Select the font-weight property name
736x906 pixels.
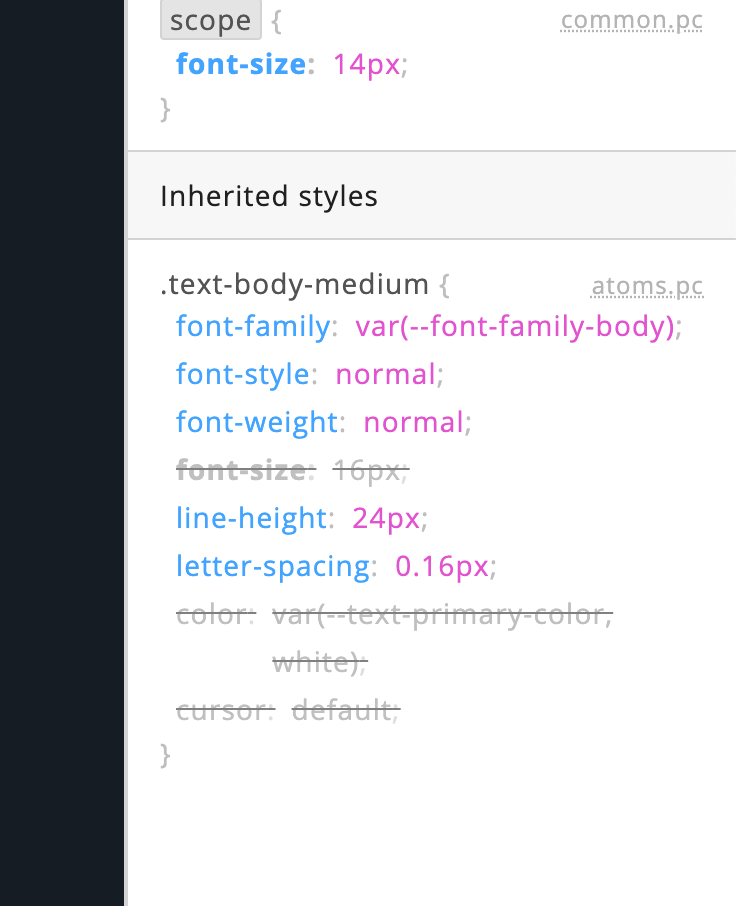pyautogui.click(x=257, y=422)
